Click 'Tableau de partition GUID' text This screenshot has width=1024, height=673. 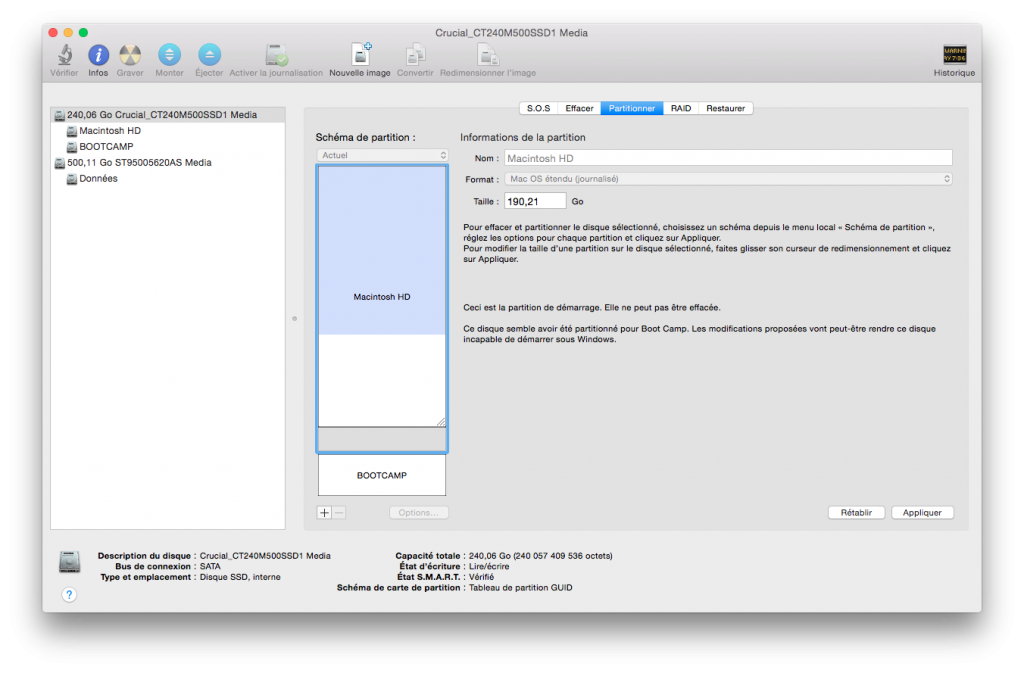point(520,587)
